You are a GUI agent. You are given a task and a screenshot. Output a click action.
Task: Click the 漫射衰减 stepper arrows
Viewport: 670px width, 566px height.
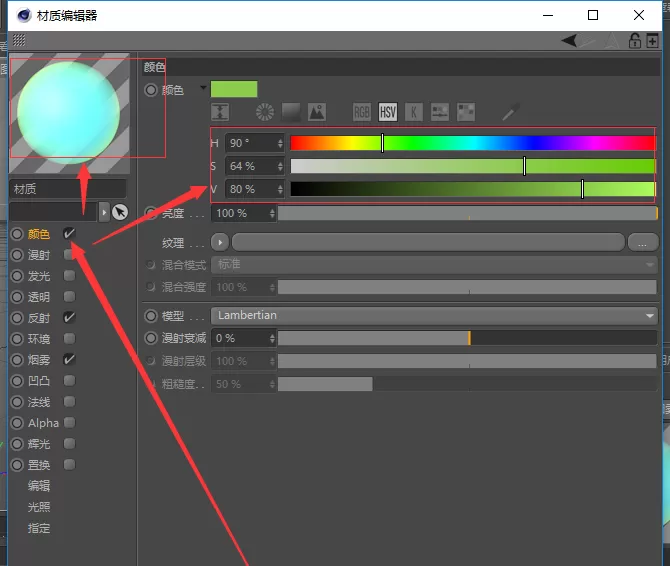[x=272, y=338]
